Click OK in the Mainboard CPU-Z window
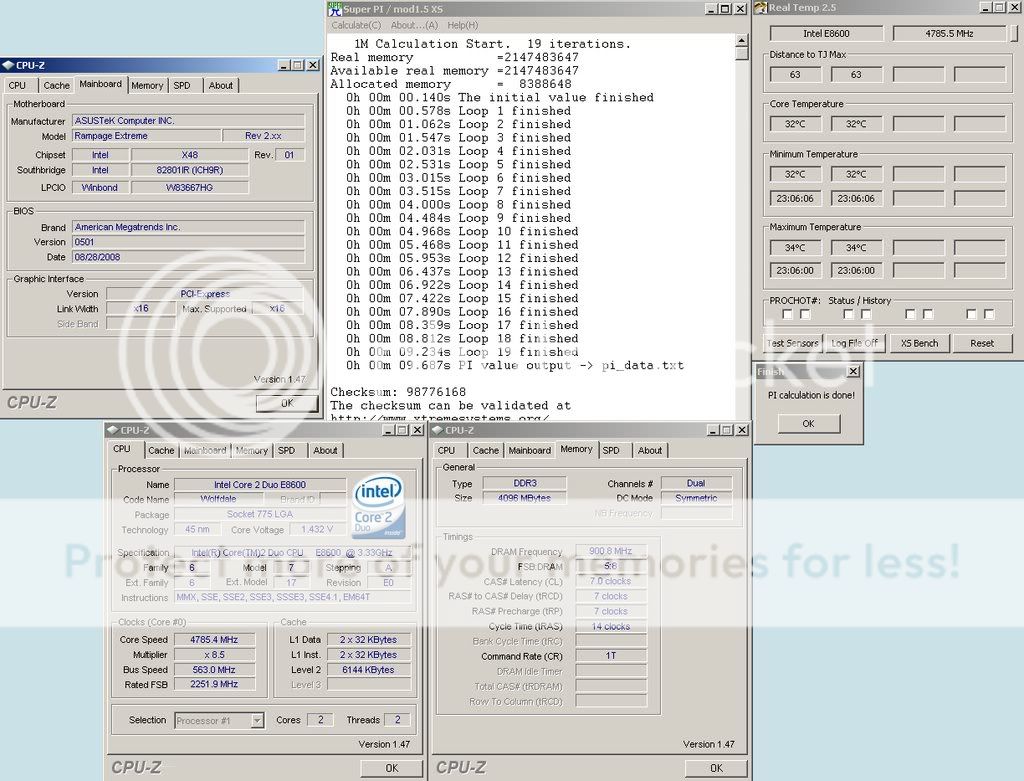 [x=287, y=404]
